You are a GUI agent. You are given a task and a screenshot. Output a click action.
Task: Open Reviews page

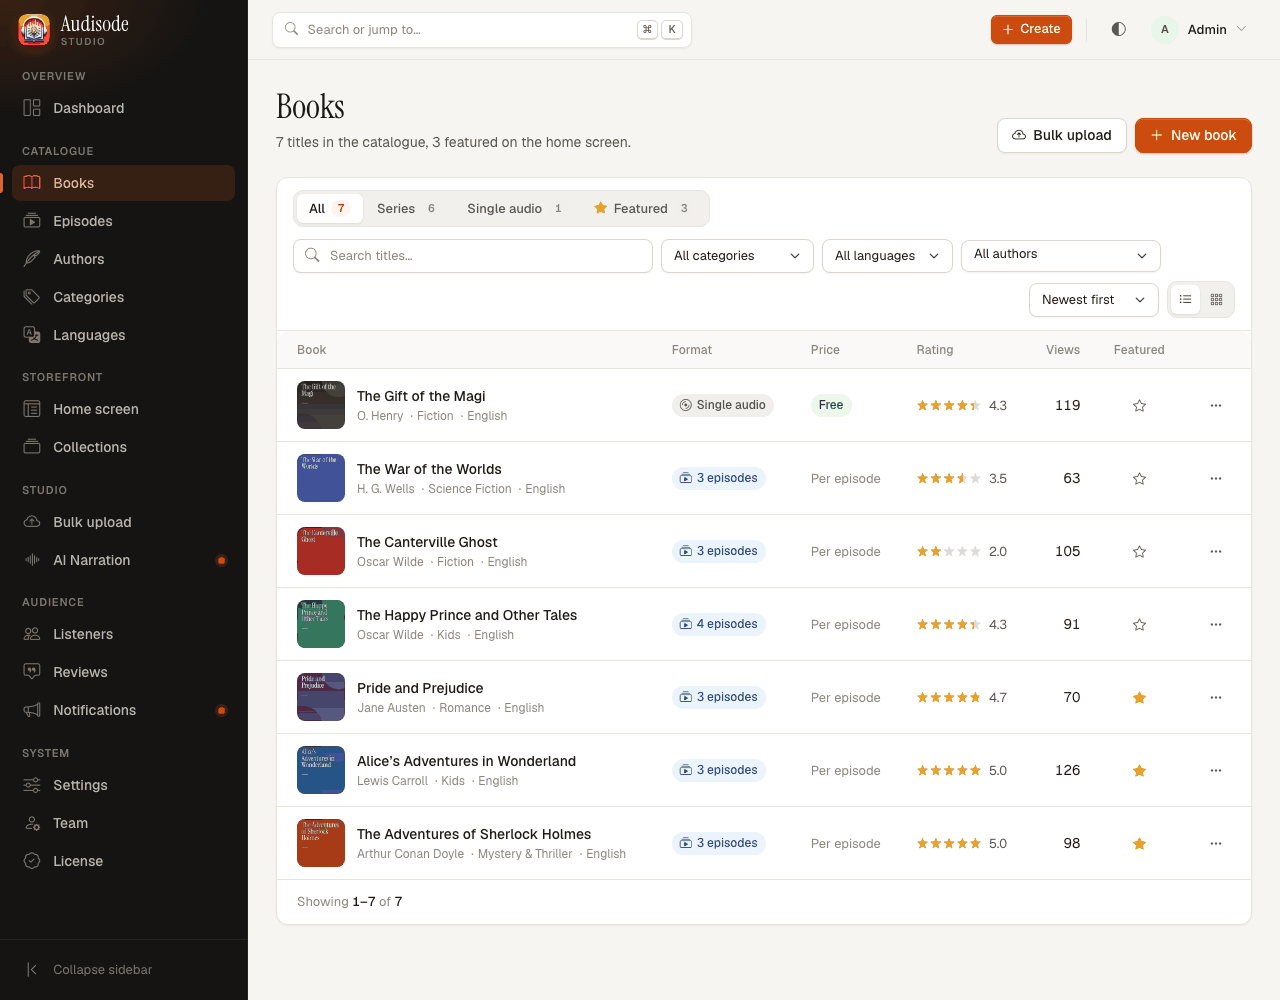click(x=124, y=672)
